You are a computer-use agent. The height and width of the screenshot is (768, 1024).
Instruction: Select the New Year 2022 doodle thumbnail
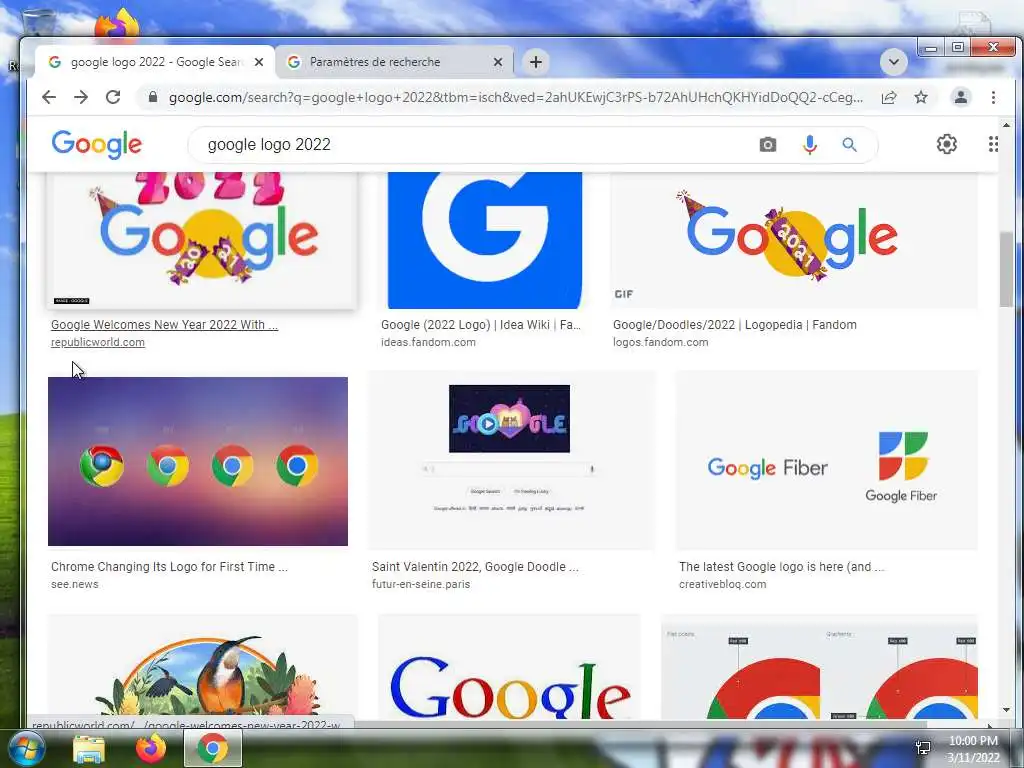coord(202,240)
